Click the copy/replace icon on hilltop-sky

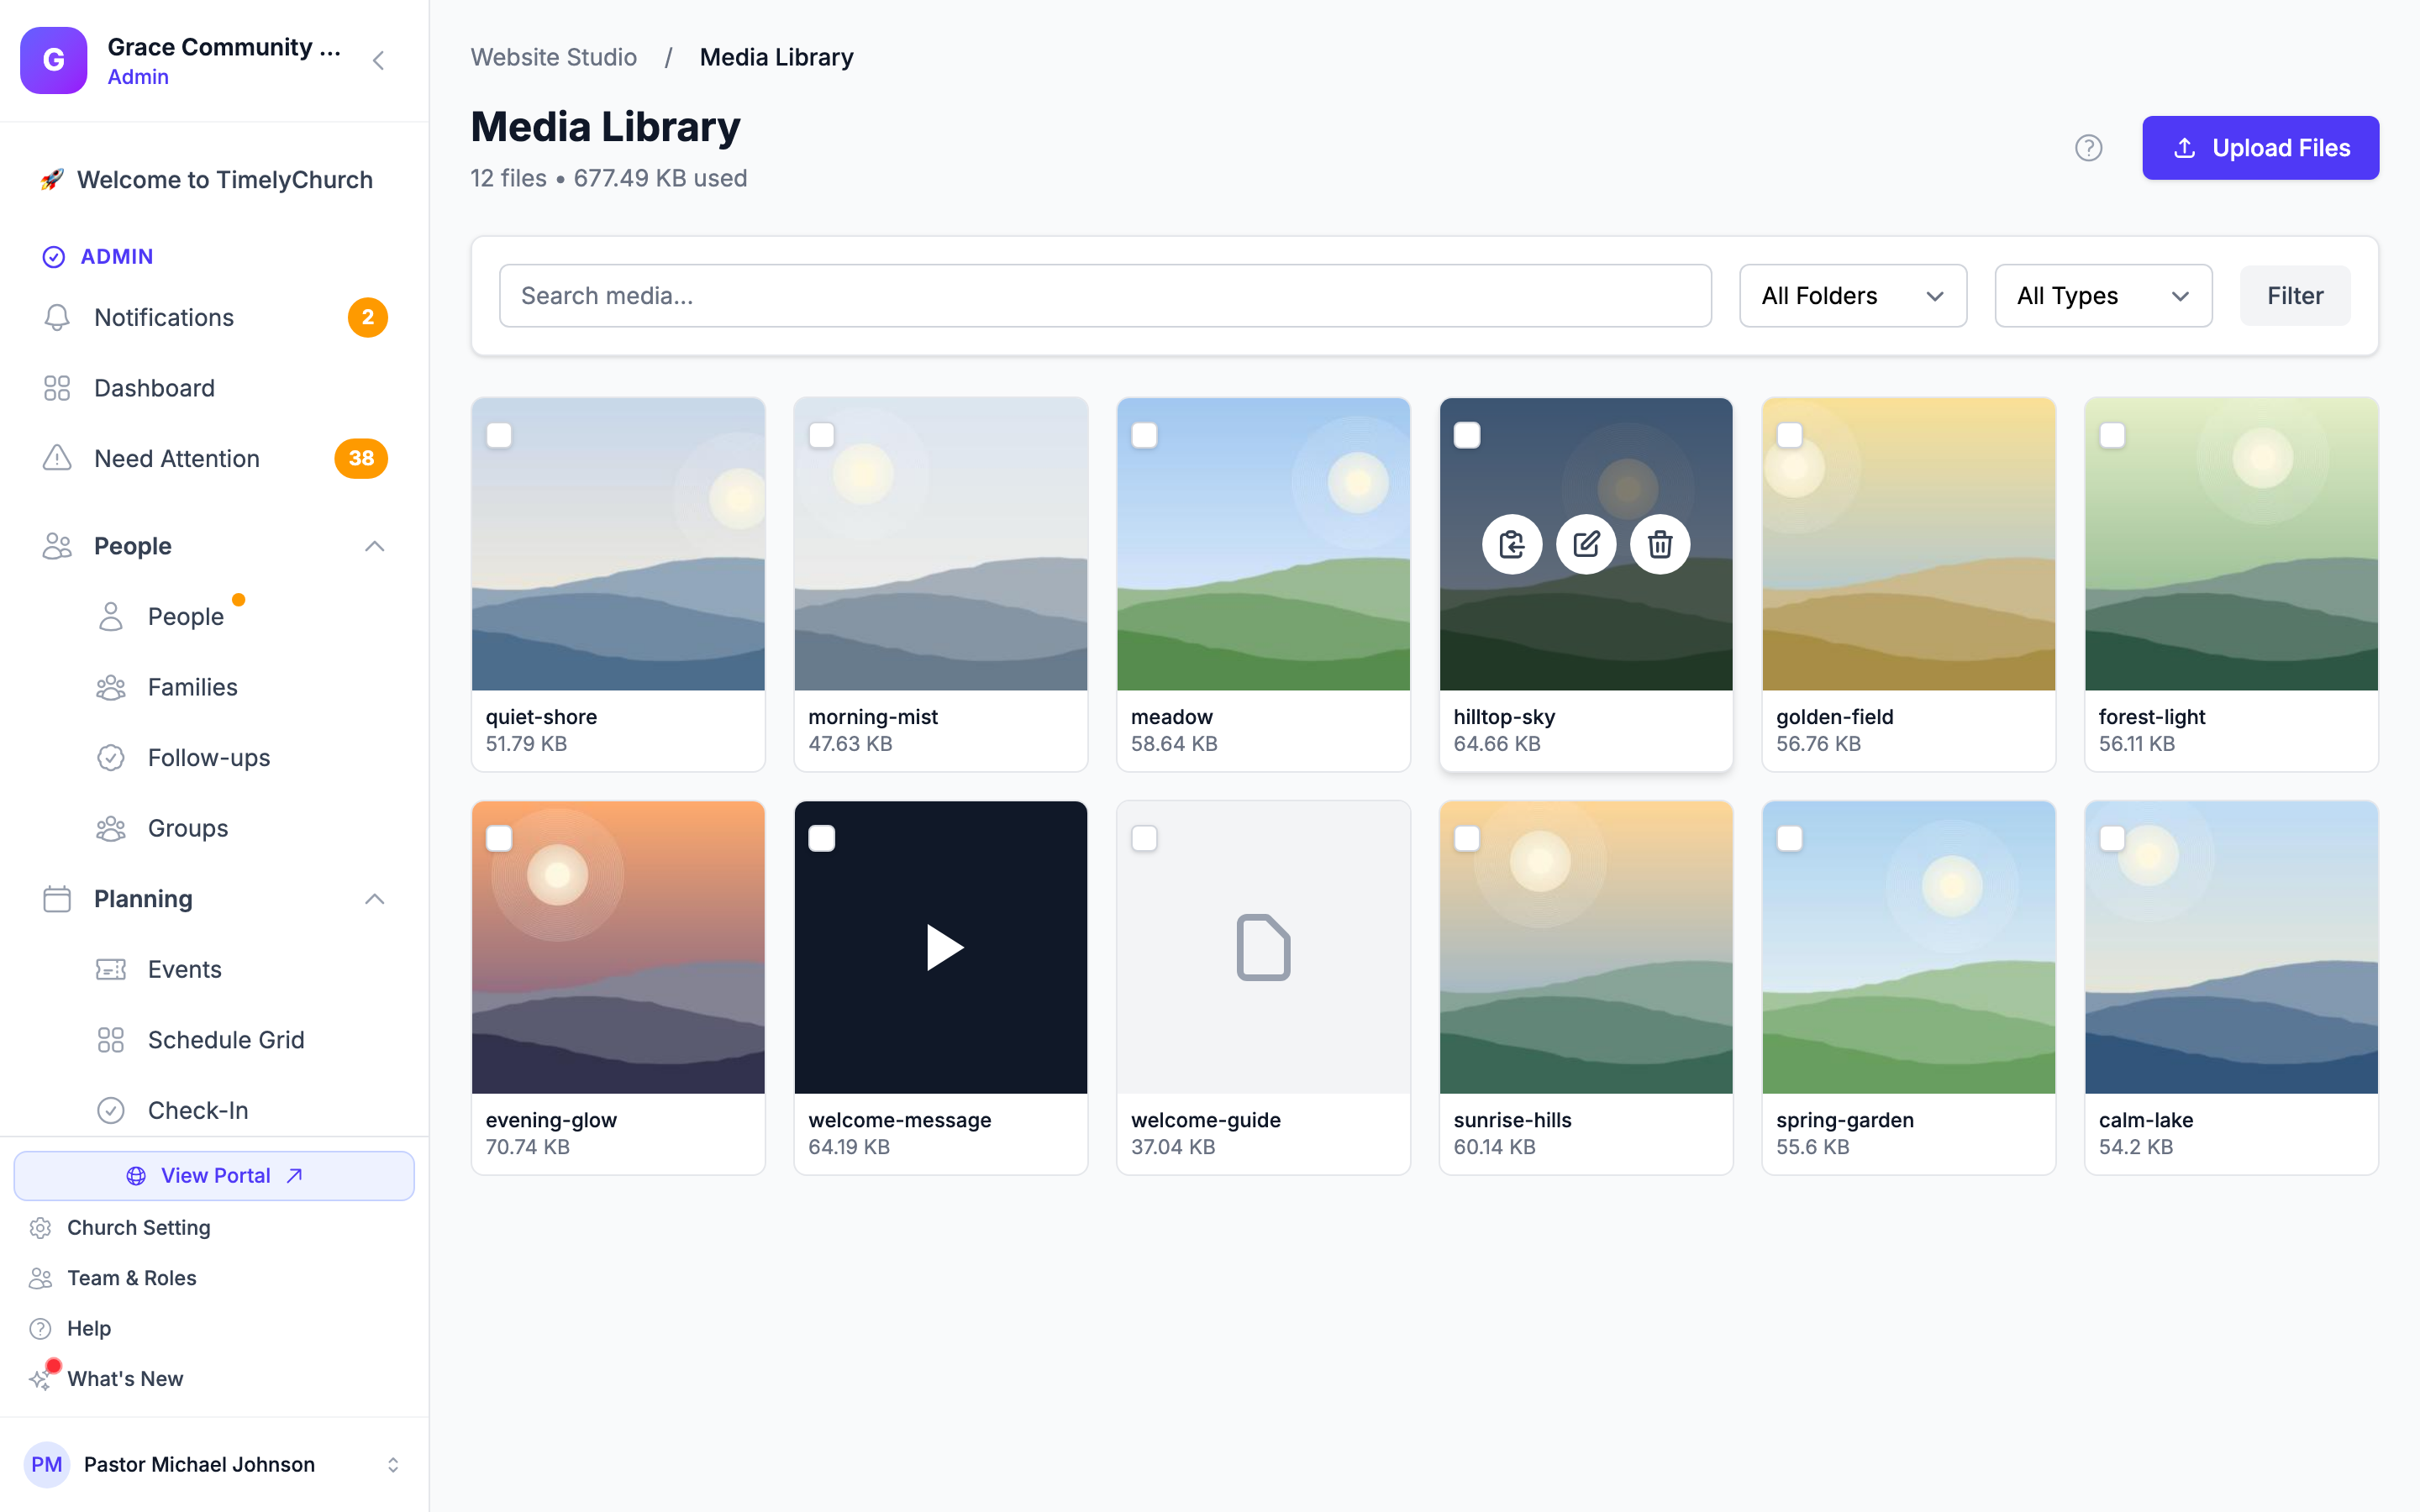click(1512, 544)
